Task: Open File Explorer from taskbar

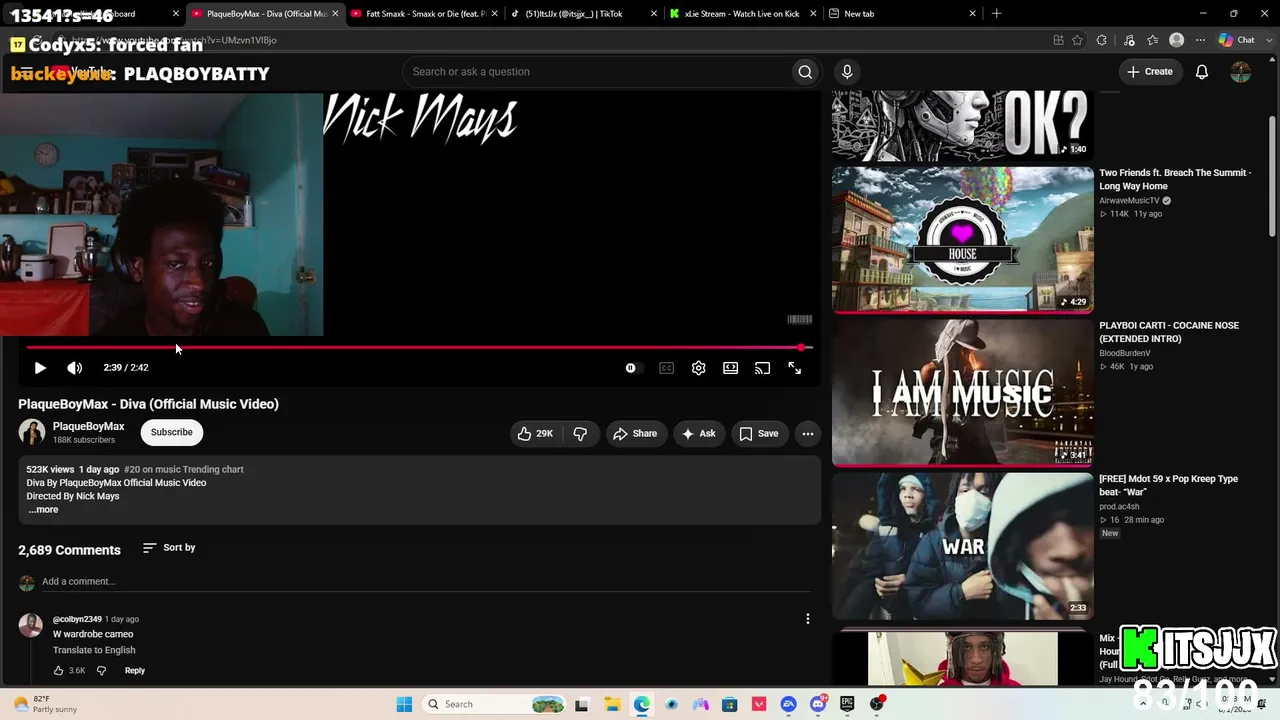Action: (x=612, y=704)
